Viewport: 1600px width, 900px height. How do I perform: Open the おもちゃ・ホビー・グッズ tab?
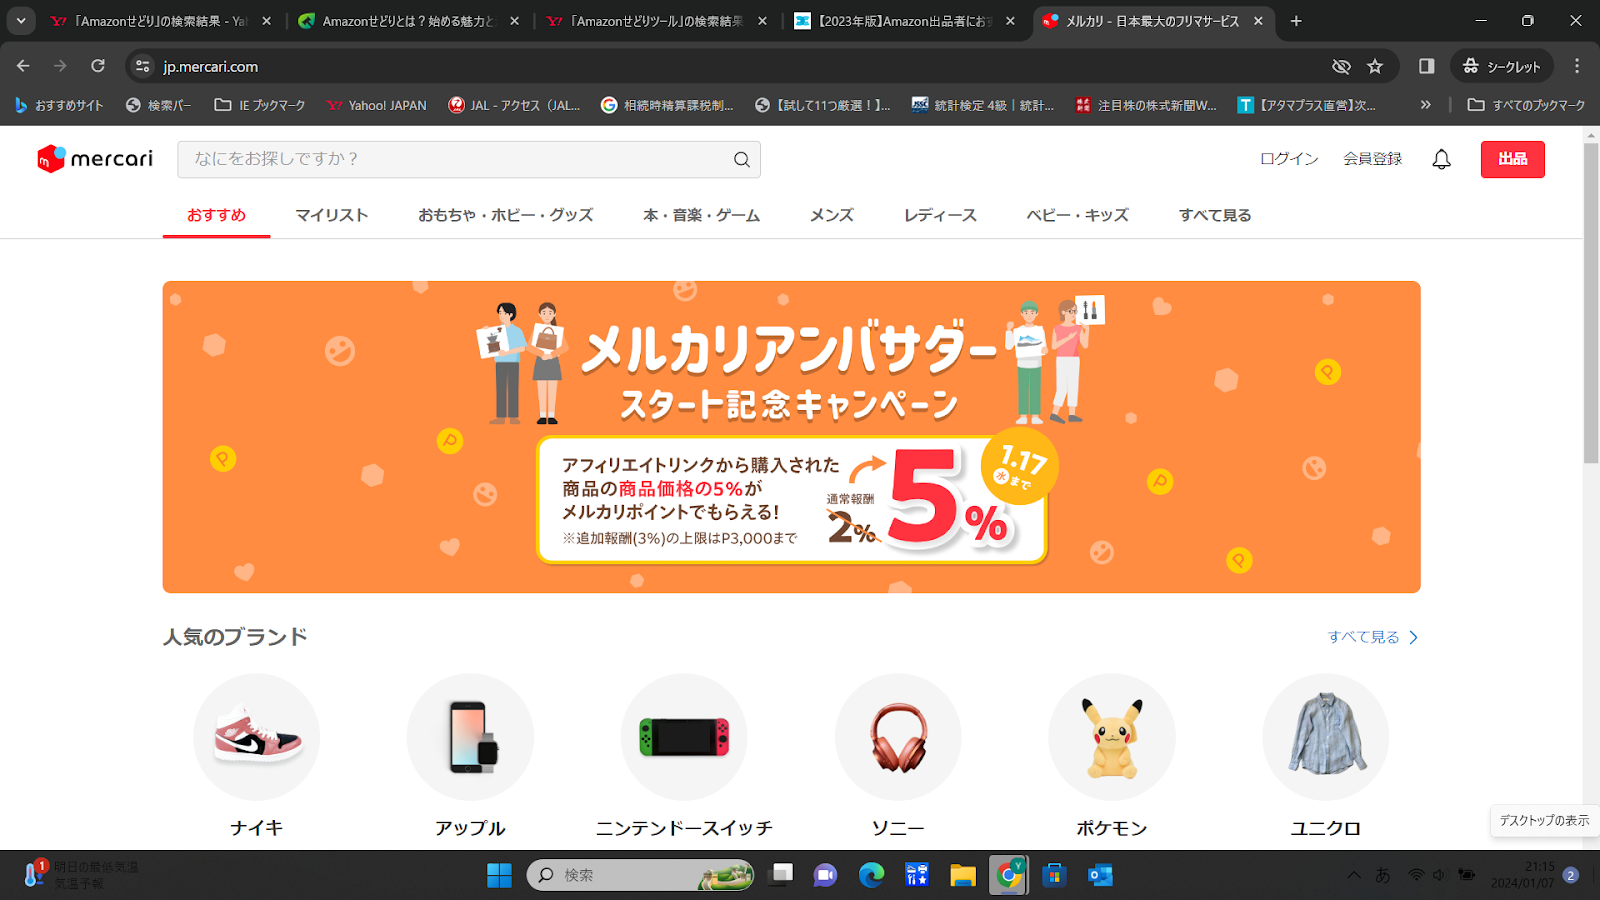pyautogui.click(x=506, y=215)
